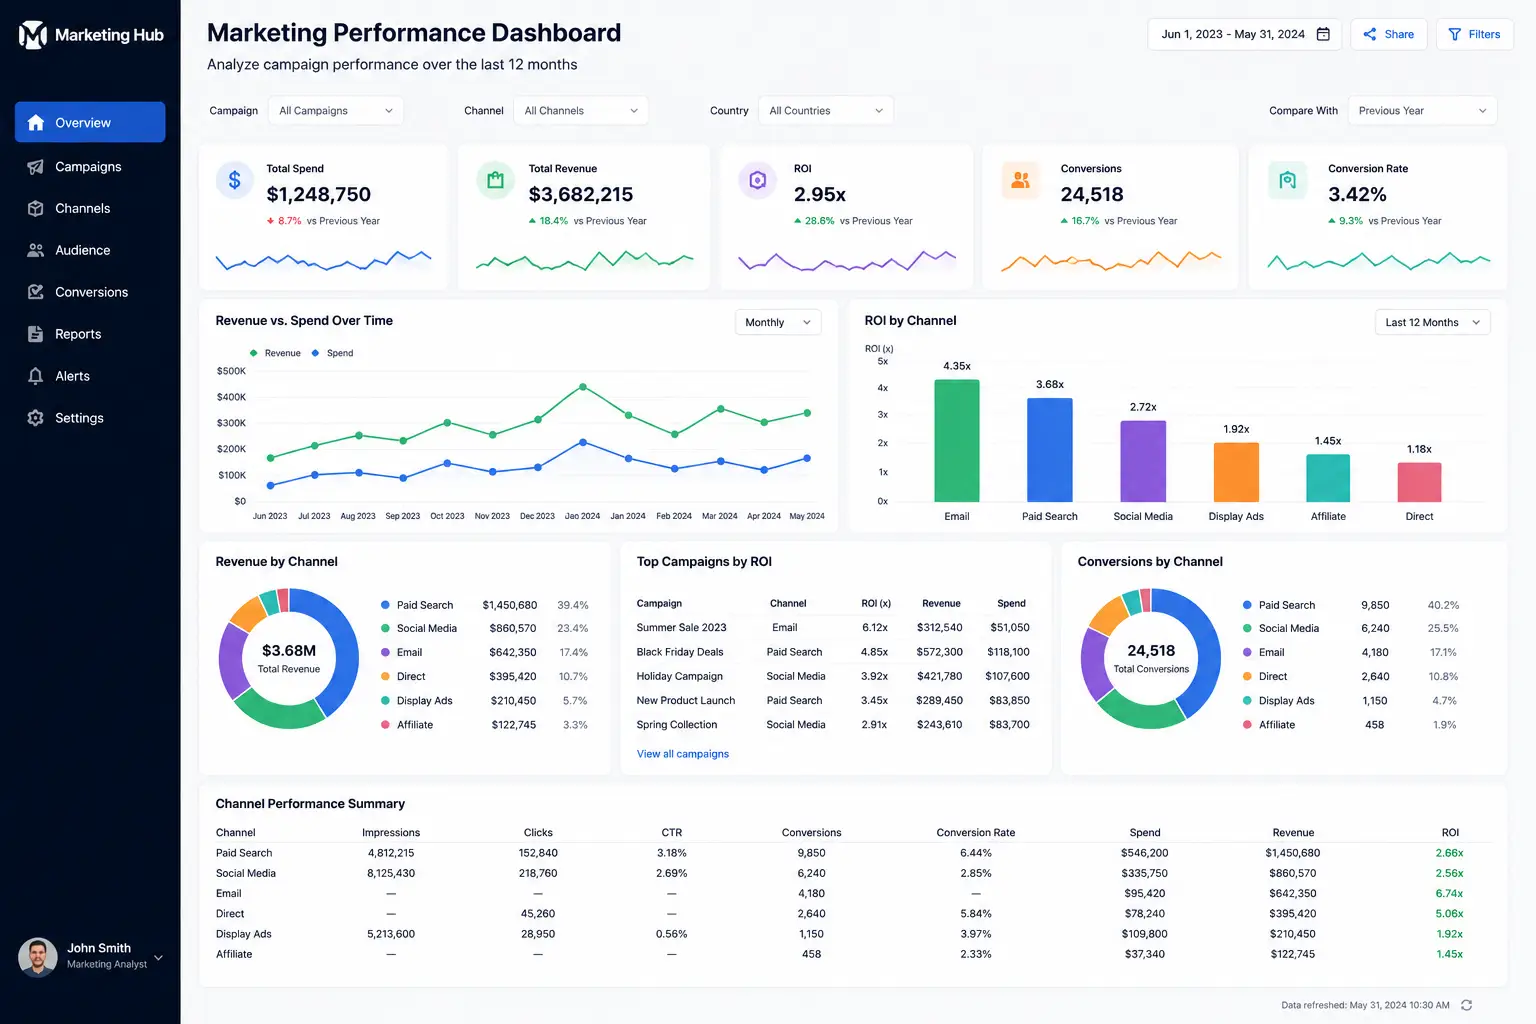Click the Campaigns megaphone icon
This screenshot has height=1024, width=1536.
(x=36, y=167)
